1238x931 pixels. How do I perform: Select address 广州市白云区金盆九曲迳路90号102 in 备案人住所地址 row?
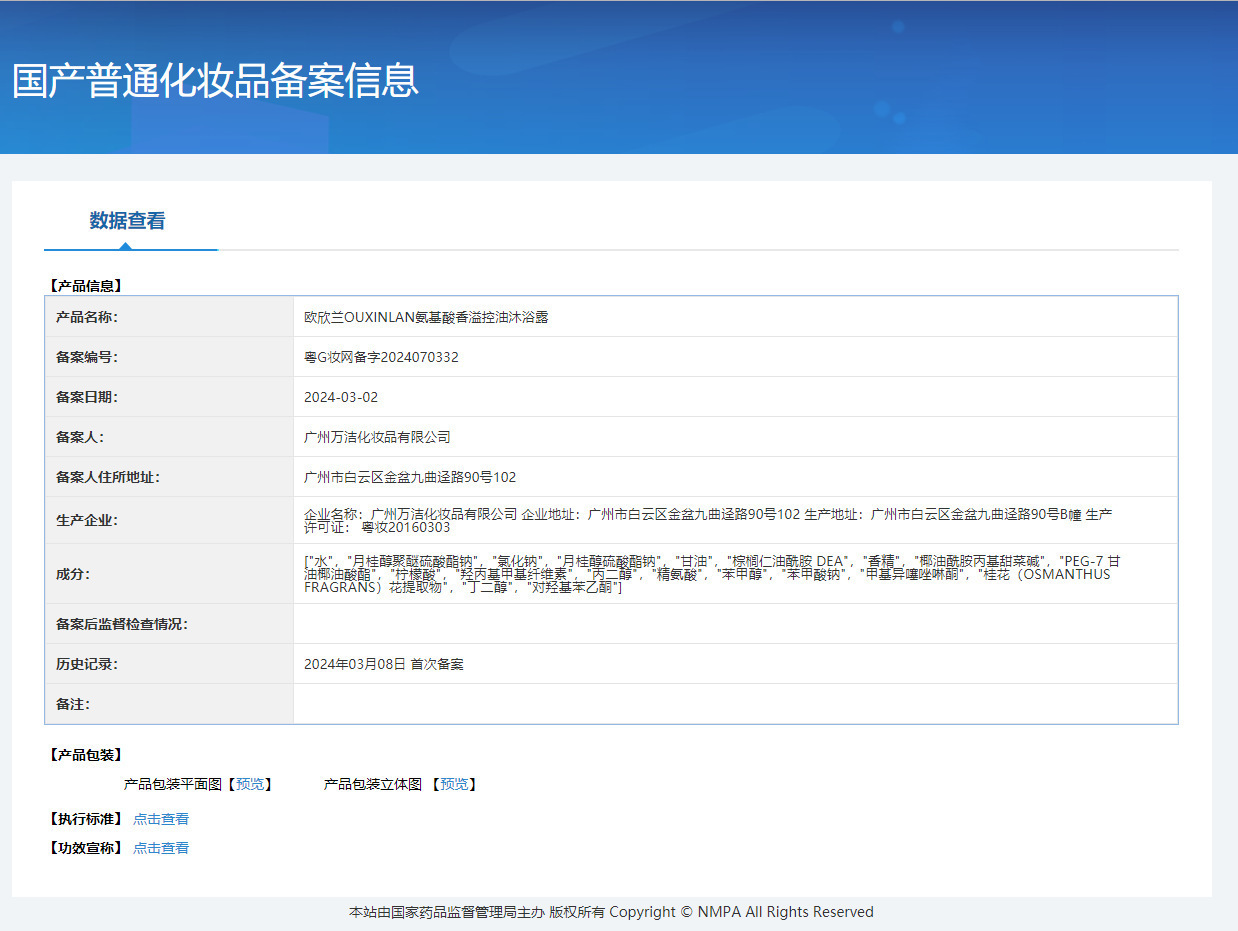click(410, 477)
